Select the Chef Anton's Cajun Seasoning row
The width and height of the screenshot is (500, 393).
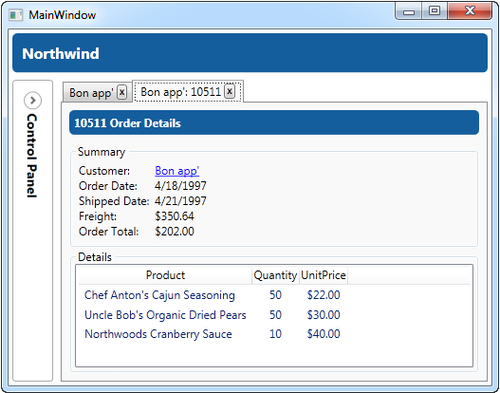274,295
